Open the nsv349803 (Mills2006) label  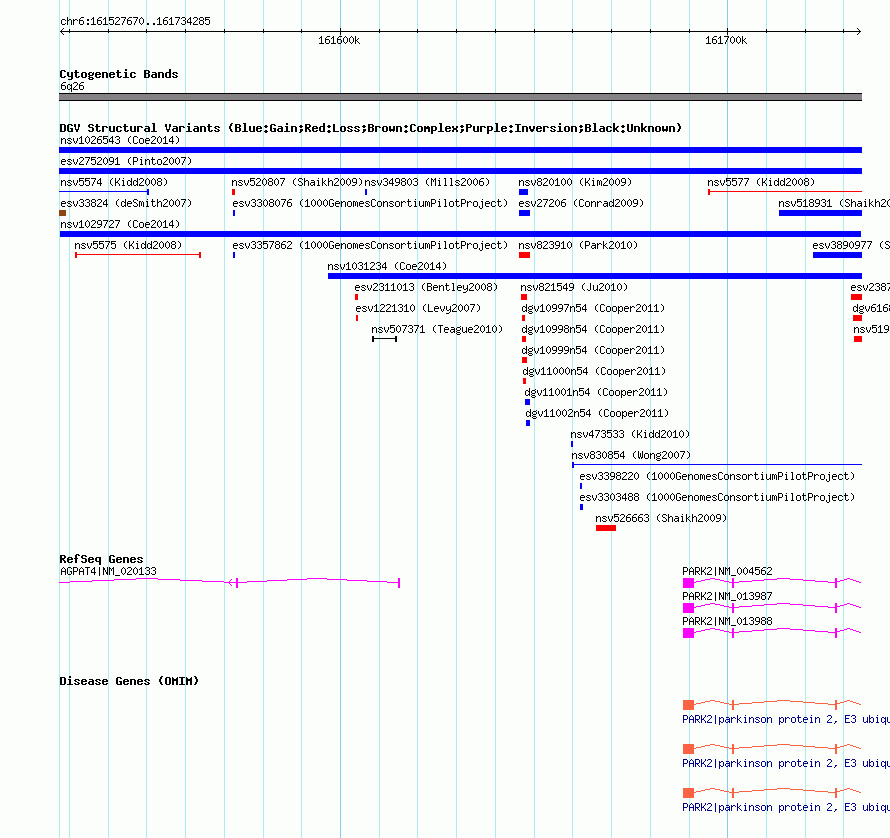[x=427, y=182]
